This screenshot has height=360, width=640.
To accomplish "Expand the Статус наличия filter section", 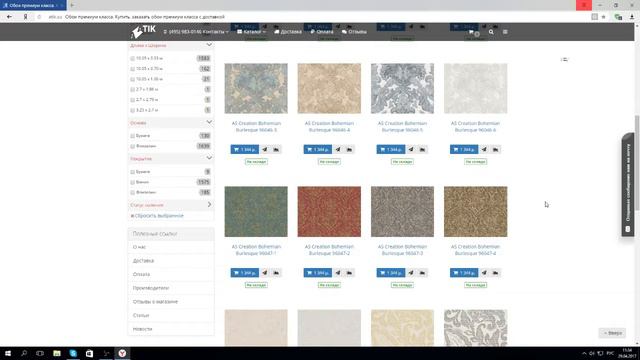I will pyautogui.click(x=209, y=204).
